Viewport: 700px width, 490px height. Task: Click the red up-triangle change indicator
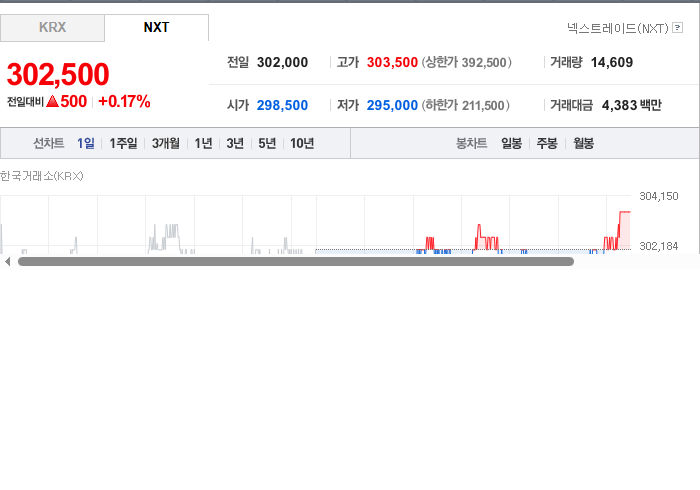[x=52, y=101]
